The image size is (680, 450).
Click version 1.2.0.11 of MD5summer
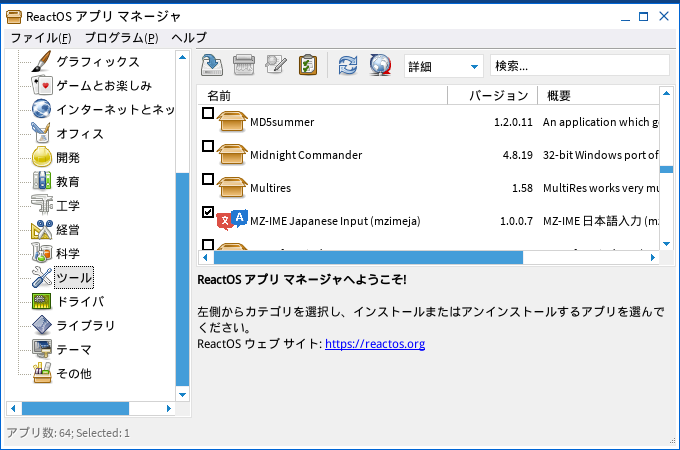click(x=513, y=122)
